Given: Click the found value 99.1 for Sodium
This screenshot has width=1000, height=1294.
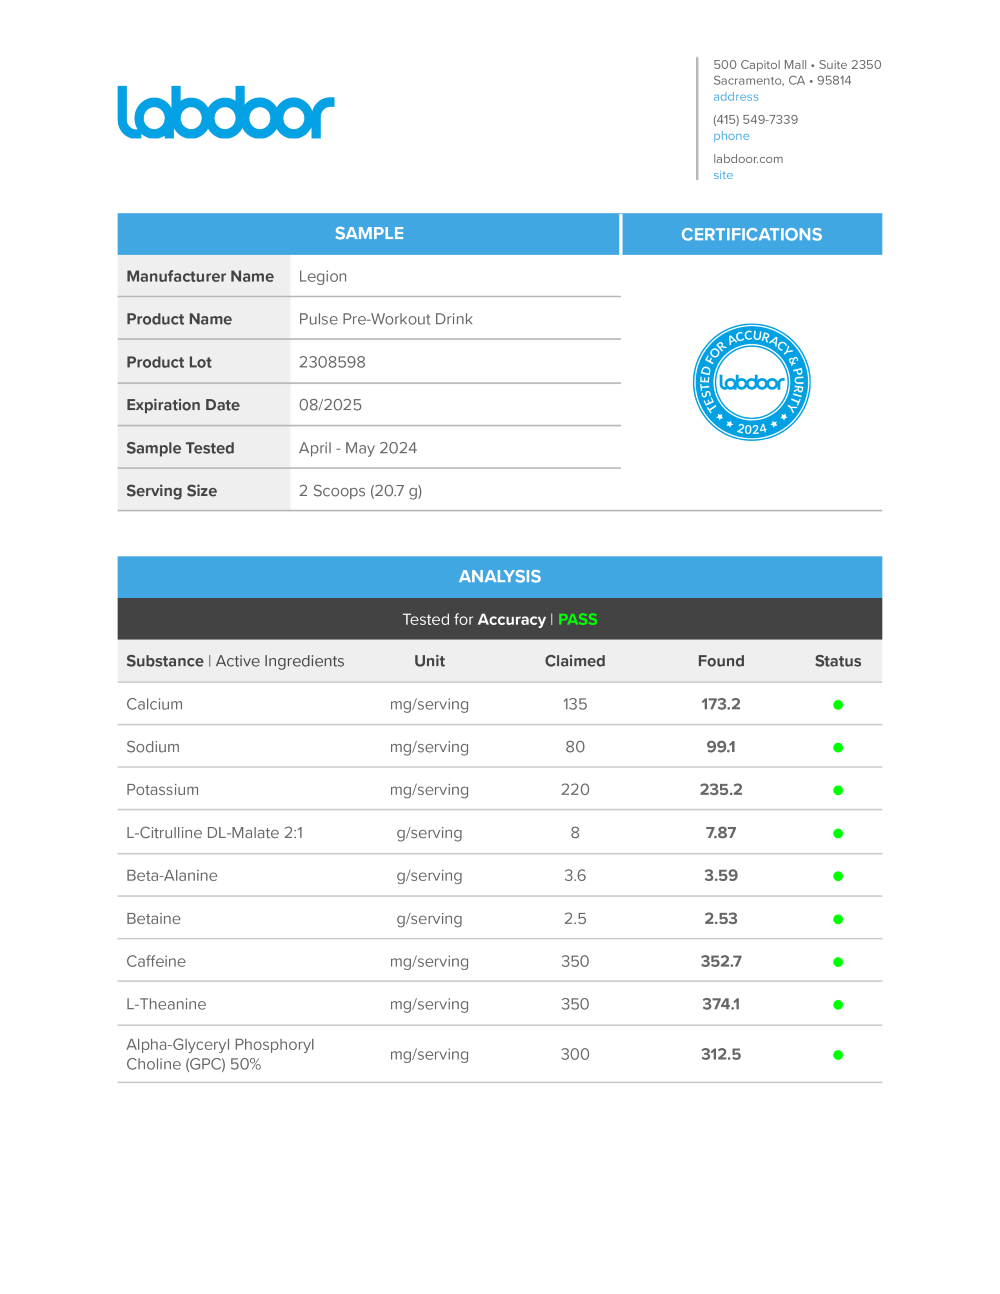Looking at the screenshot, I should (x=721, y=747).
